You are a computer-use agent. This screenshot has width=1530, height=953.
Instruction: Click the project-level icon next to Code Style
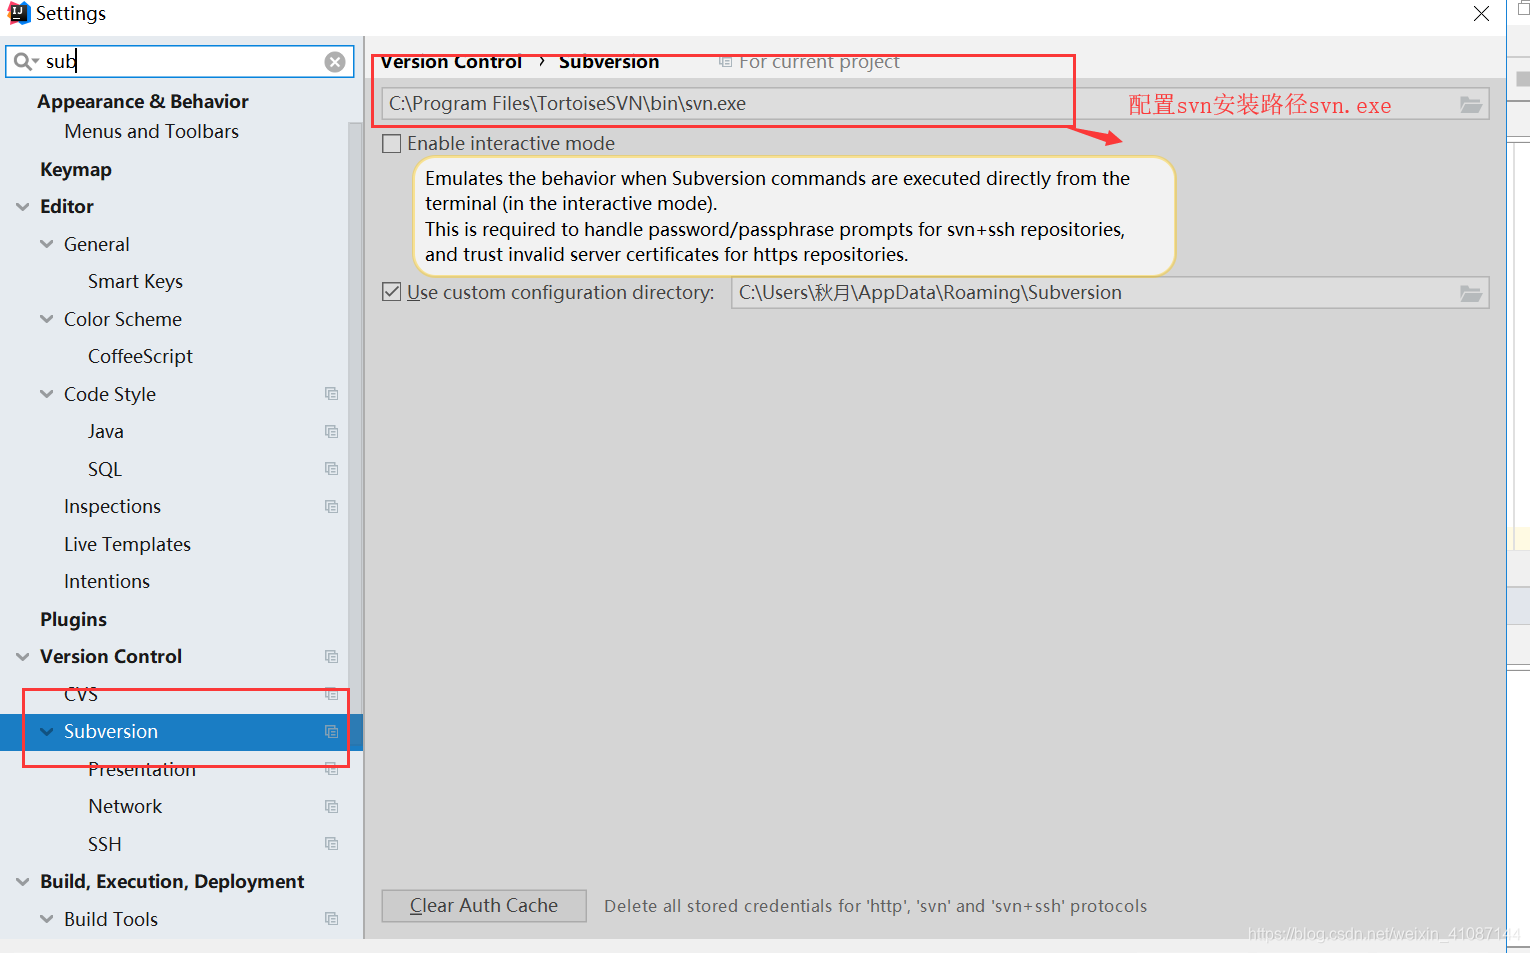[x=332, y=394]
